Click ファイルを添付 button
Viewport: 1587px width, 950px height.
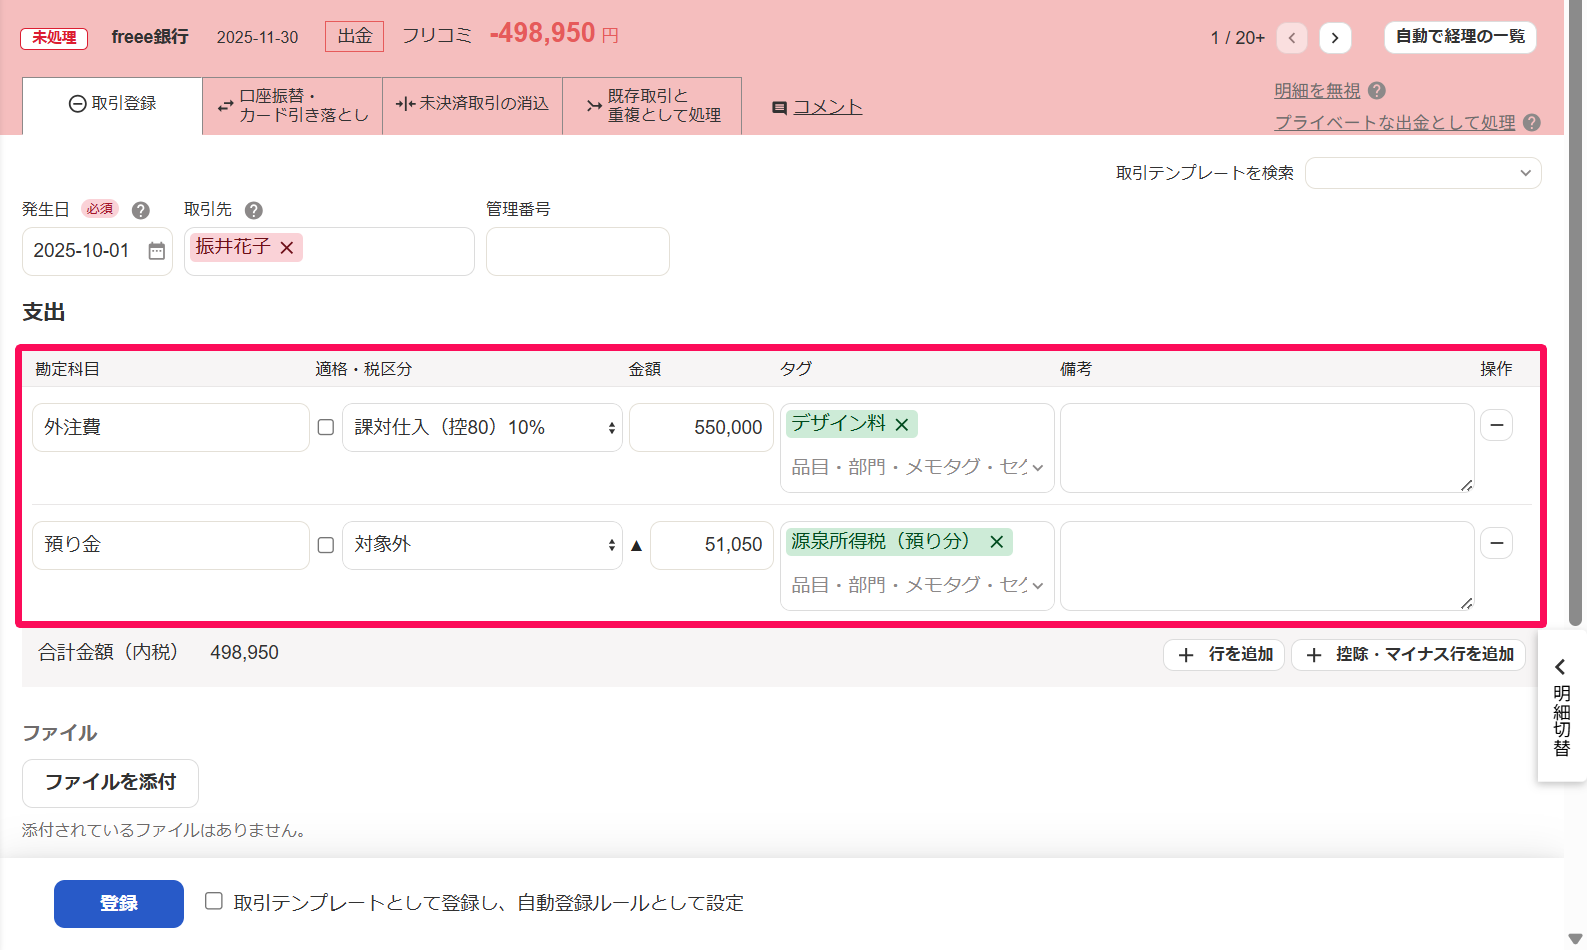pos(110,783)
